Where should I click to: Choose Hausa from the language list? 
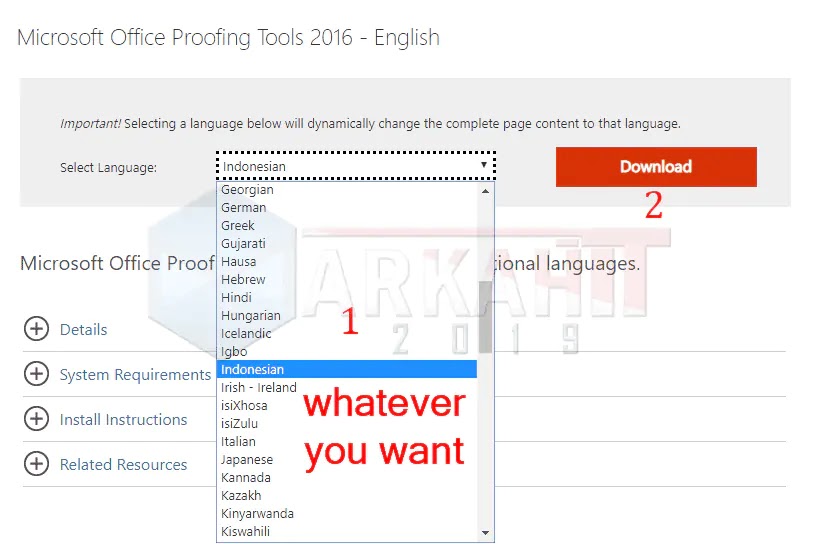pyautogui.click(x=347, y=262)
